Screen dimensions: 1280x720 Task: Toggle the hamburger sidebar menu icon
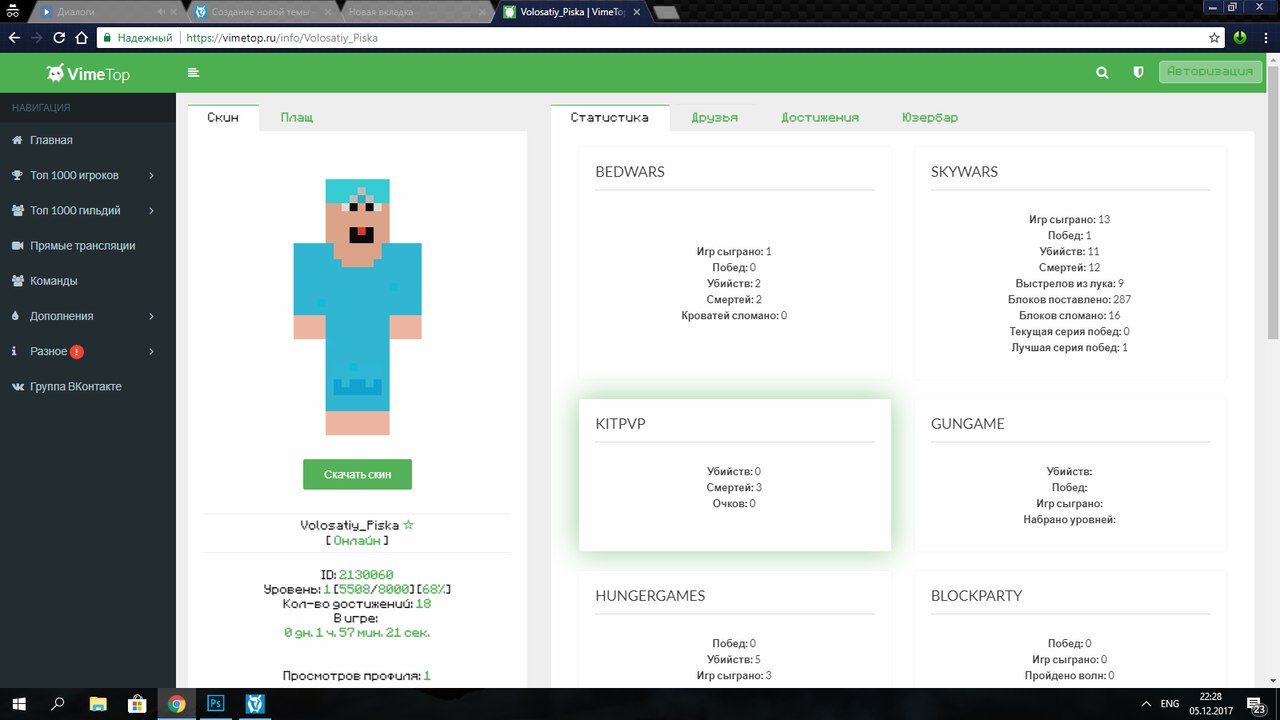[x=193, y=72]
